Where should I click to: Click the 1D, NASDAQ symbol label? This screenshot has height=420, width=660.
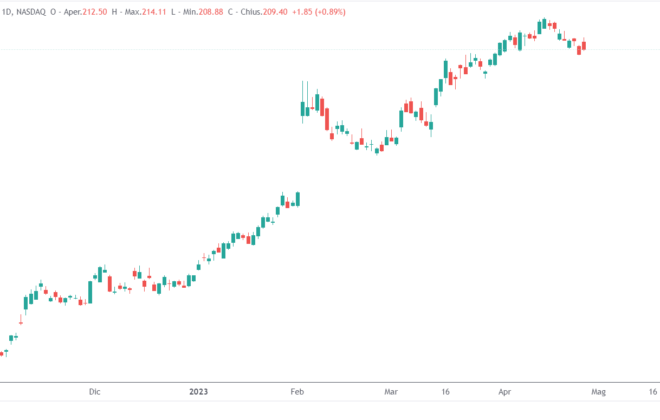pos(28,10)
